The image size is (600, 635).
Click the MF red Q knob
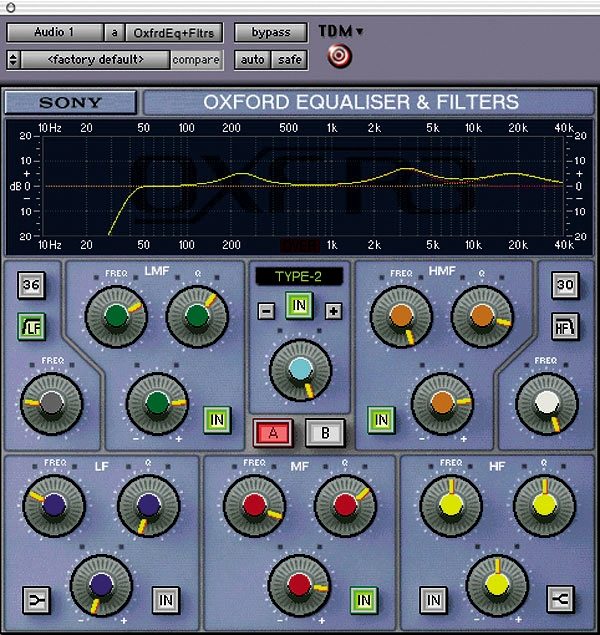(x=345, y=506)
